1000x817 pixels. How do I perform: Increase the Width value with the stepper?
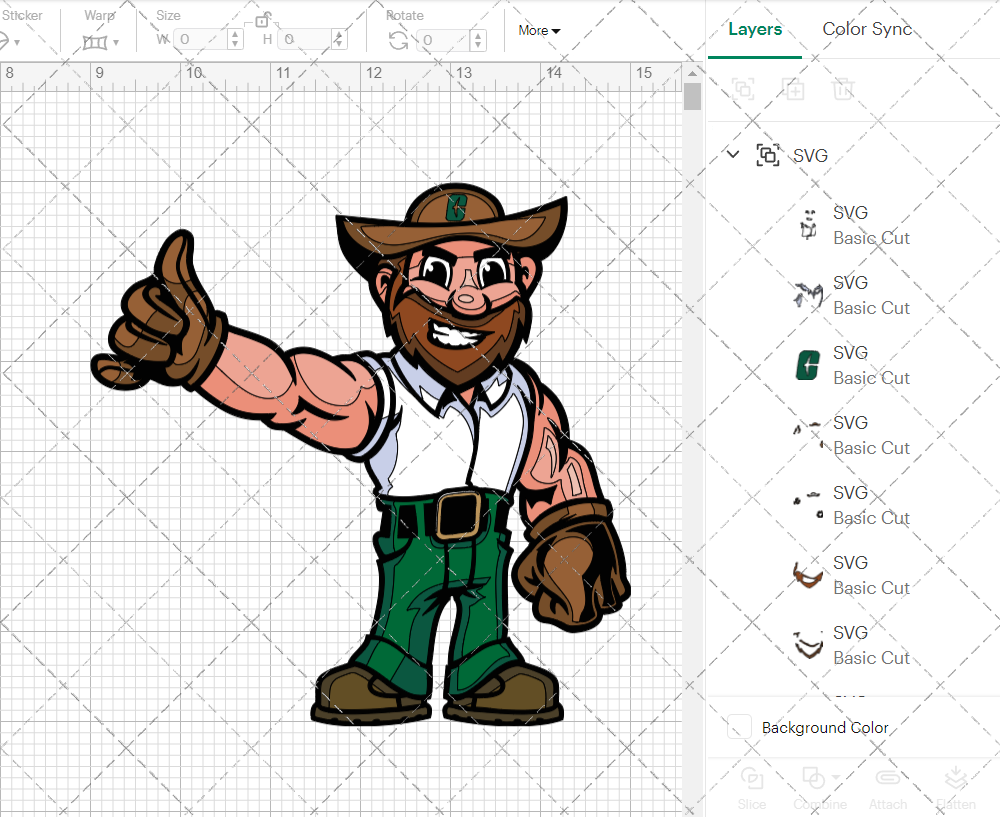click(235, 34)
